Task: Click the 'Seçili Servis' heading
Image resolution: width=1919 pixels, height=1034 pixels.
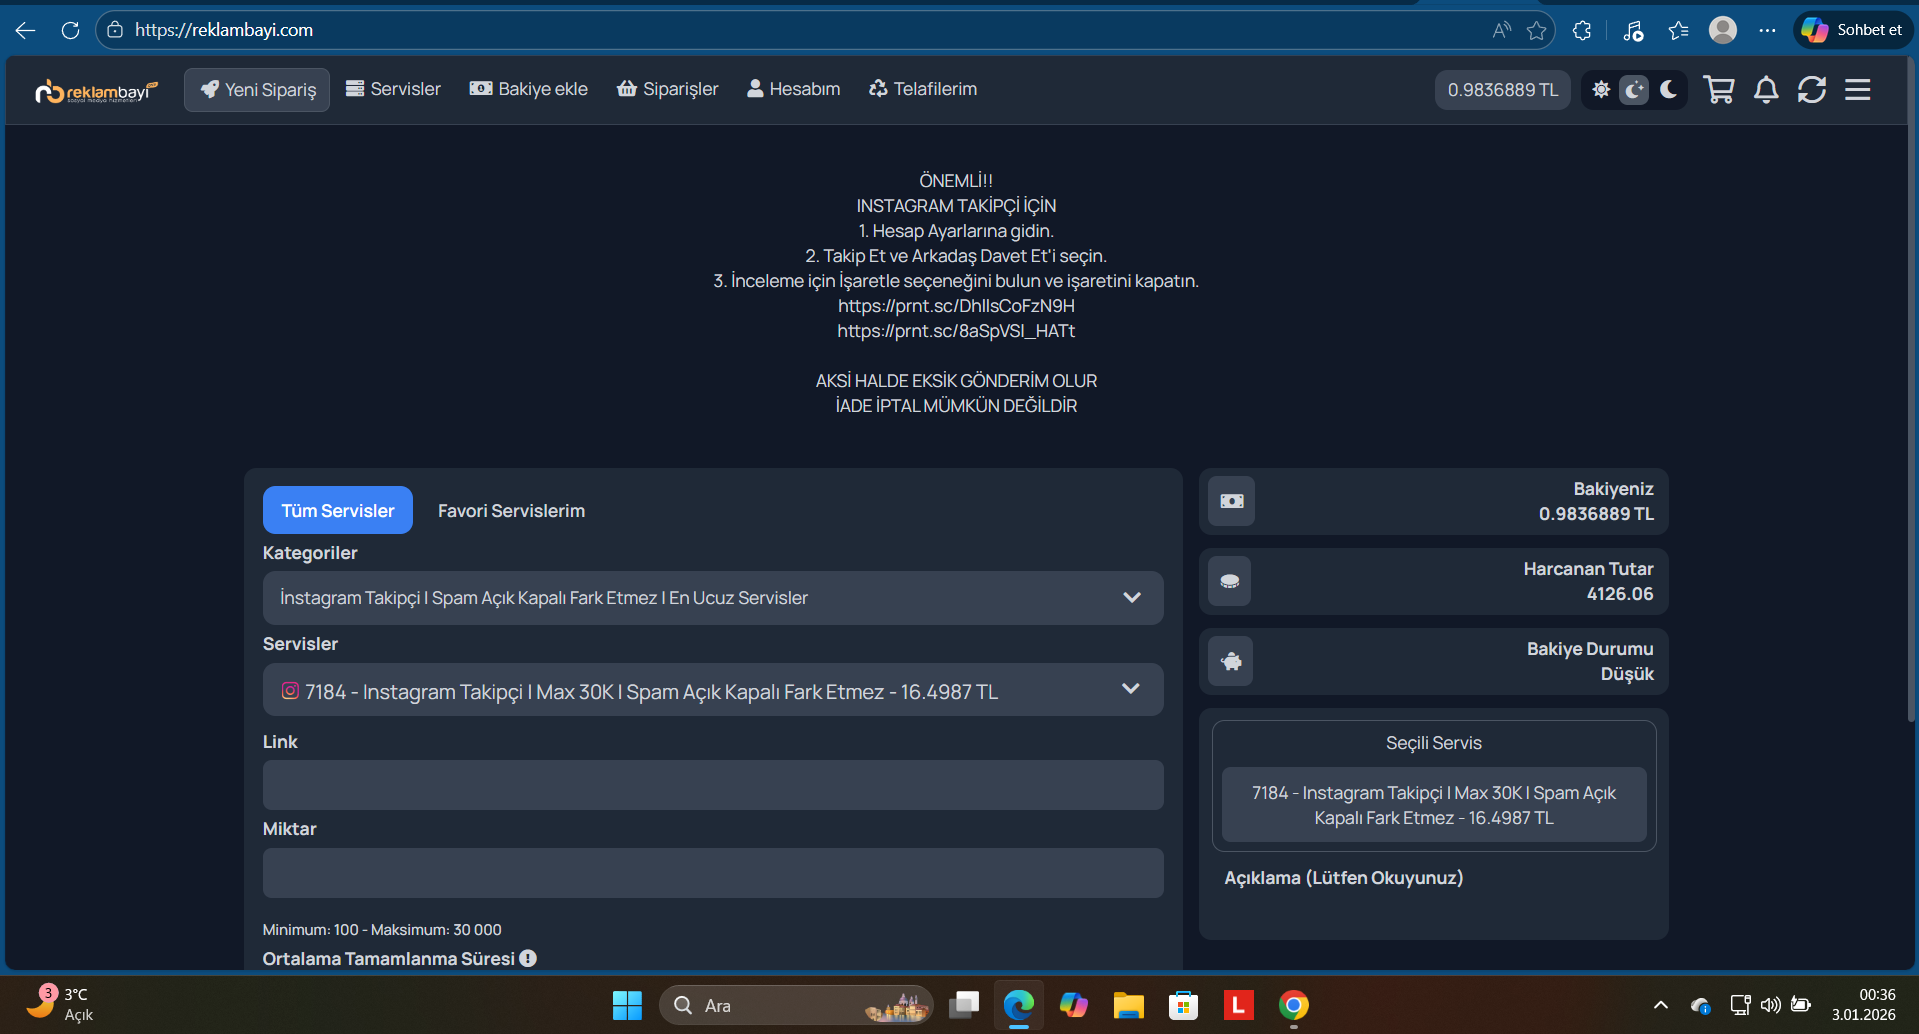Action: 1434,743
